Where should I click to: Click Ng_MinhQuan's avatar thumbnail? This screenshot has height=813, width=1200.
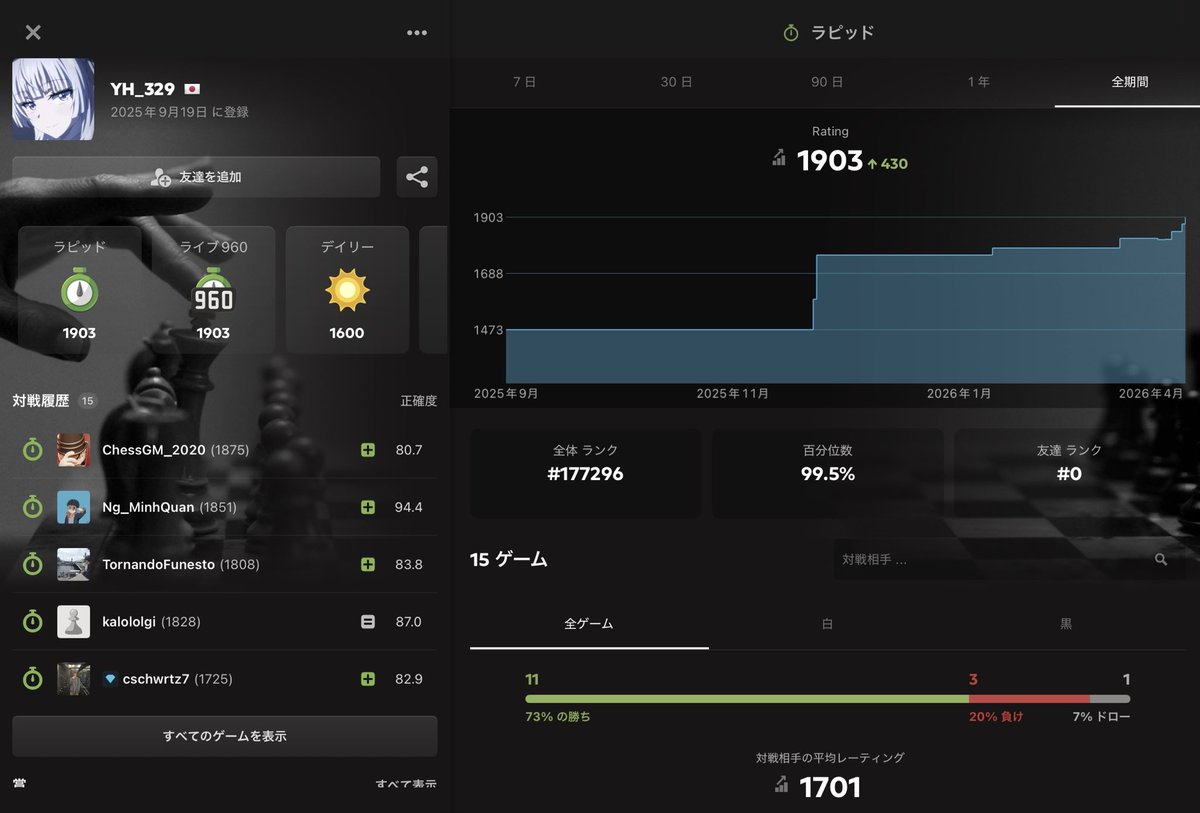point(73,507)
